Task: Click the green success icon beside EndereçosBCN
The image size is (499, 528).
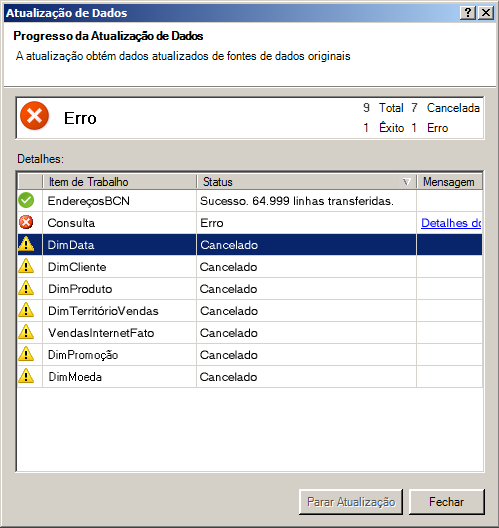Action: (26, 201)
